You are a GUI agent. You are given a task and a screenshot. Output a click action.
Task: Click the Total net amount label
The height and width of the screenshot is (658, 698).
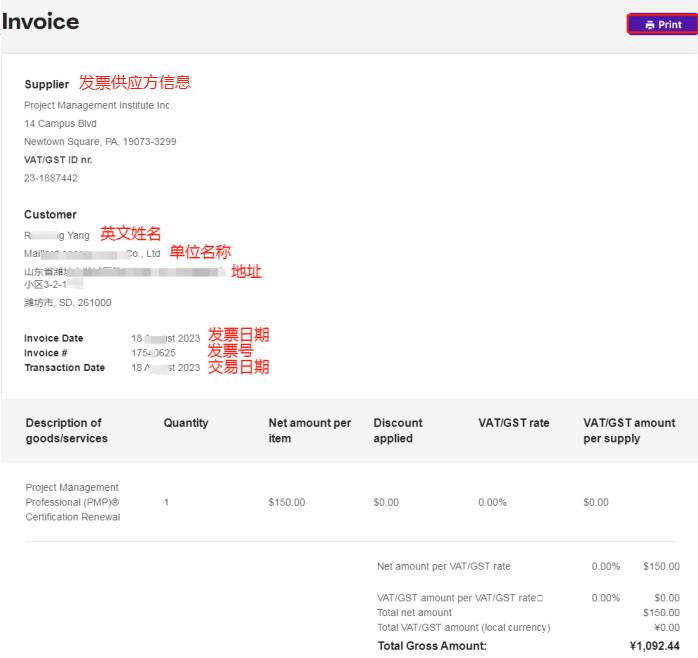414,612
